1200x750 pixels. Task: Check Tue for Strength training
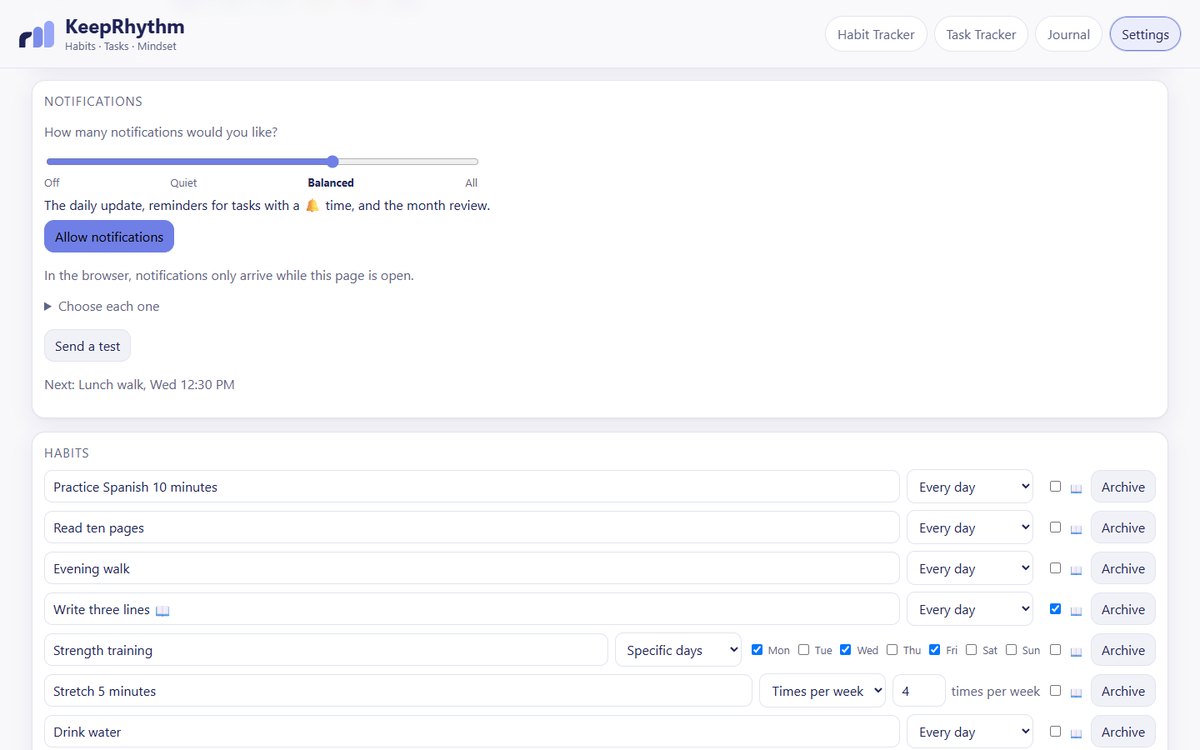[x=803, y=649]
